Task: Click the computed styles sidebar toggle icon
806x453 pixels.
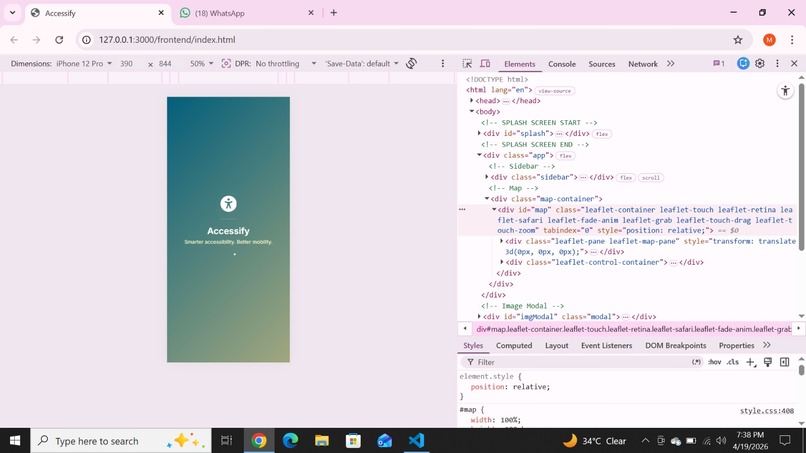Action: (784, 362)
